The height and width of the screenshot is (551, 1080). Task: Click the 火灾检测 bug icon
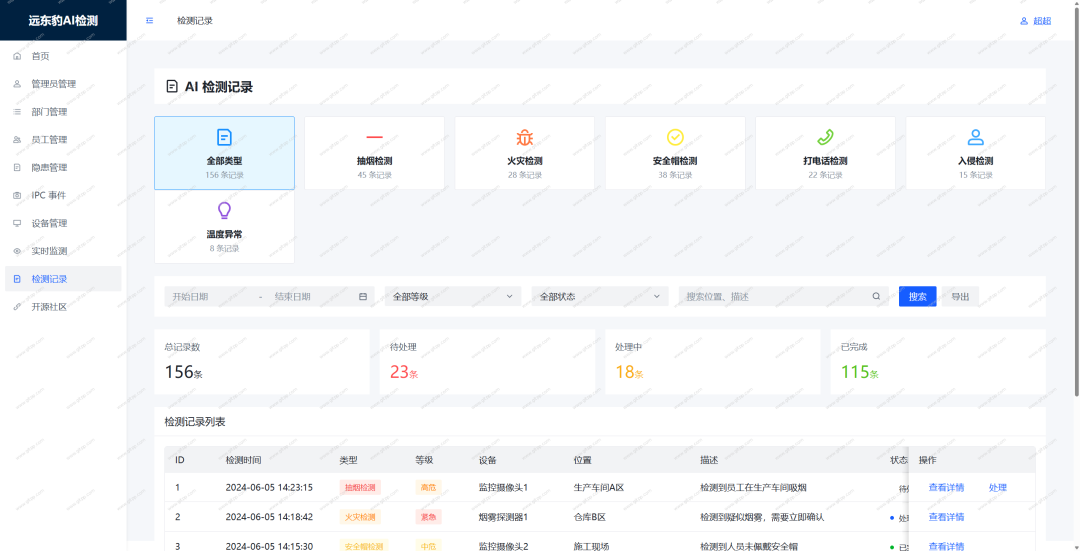[x=525, y=137]
